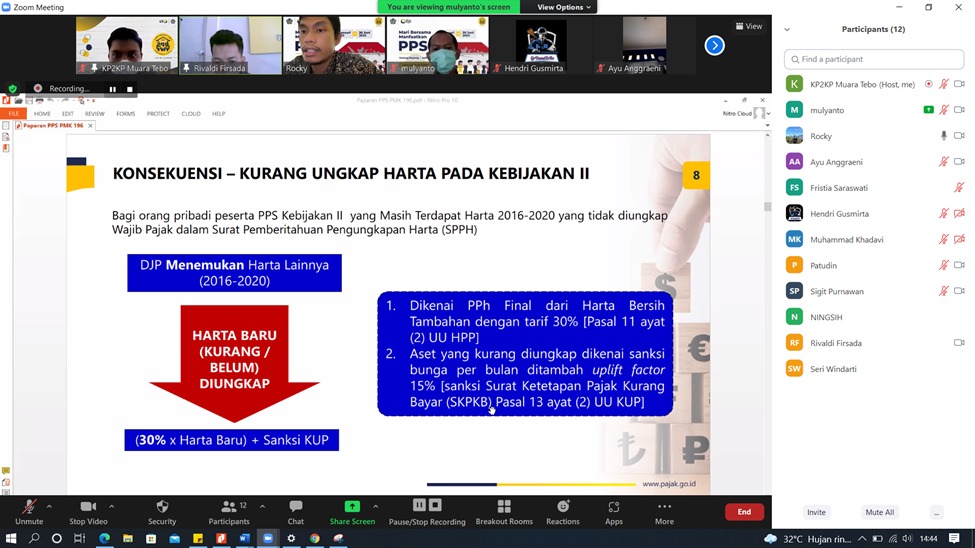Click the Find a participant search field

873,59
